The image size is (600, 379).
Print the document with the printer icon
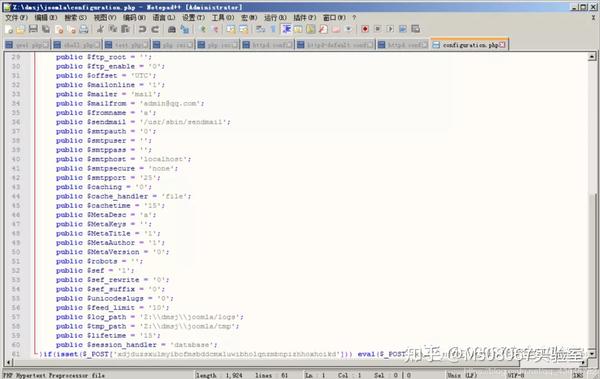(x=84, y=29)
